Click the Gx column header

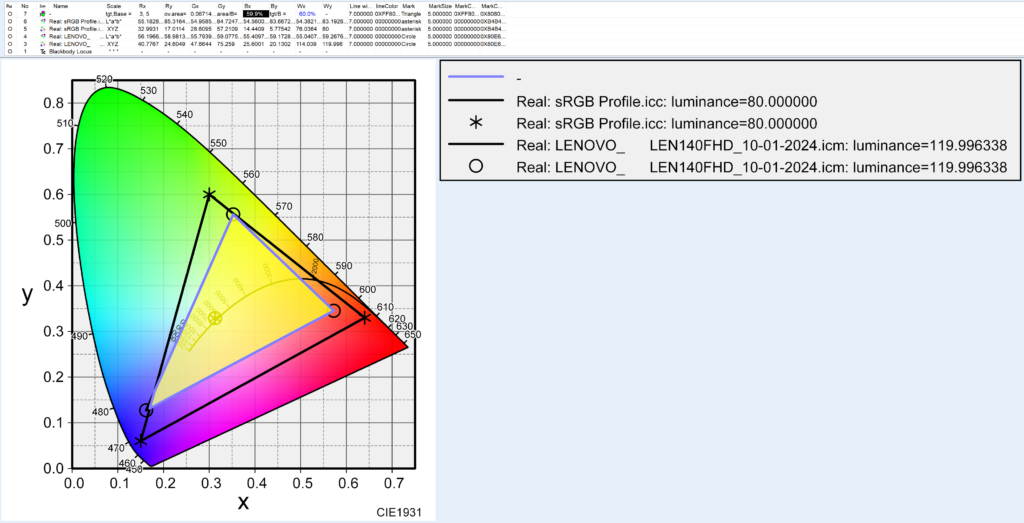pyautogui.click(x=195, y=6)
